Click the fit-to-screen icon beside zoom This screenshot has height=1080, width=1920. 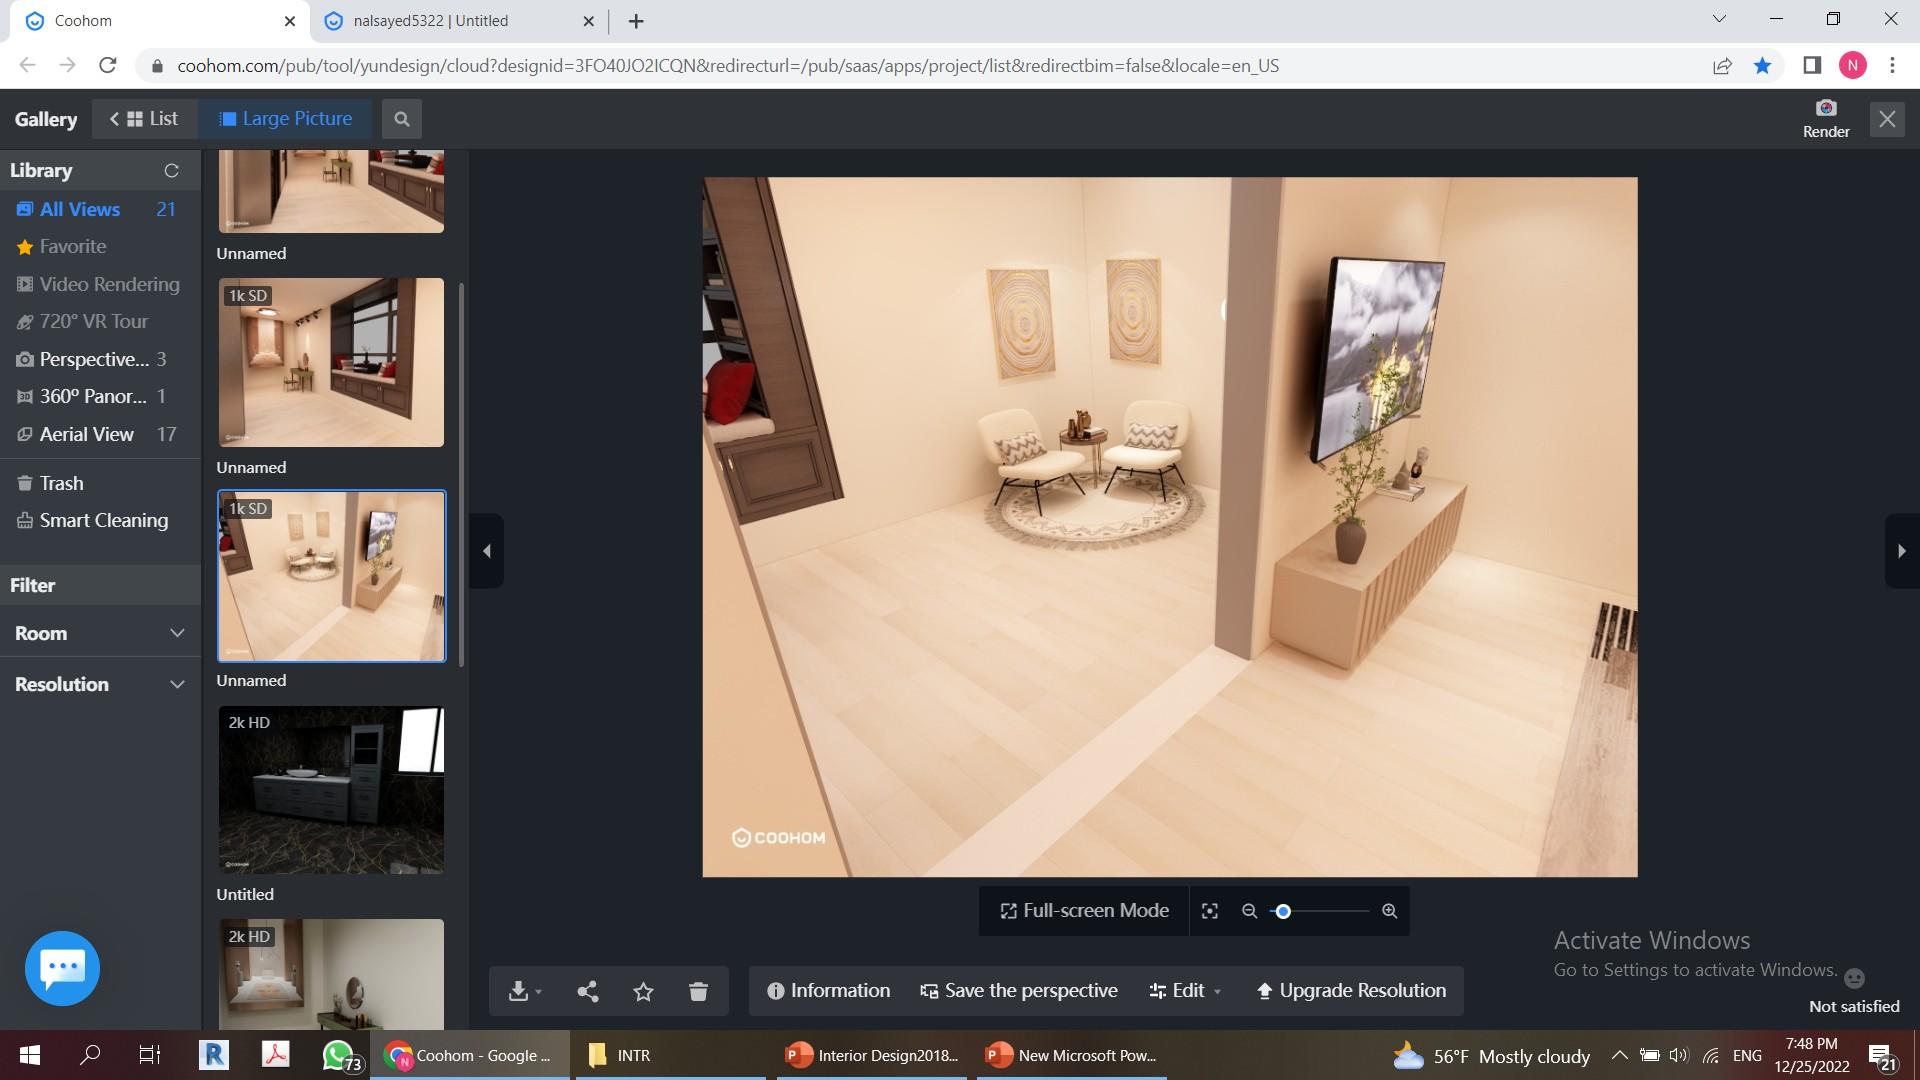pos(1210,911)
